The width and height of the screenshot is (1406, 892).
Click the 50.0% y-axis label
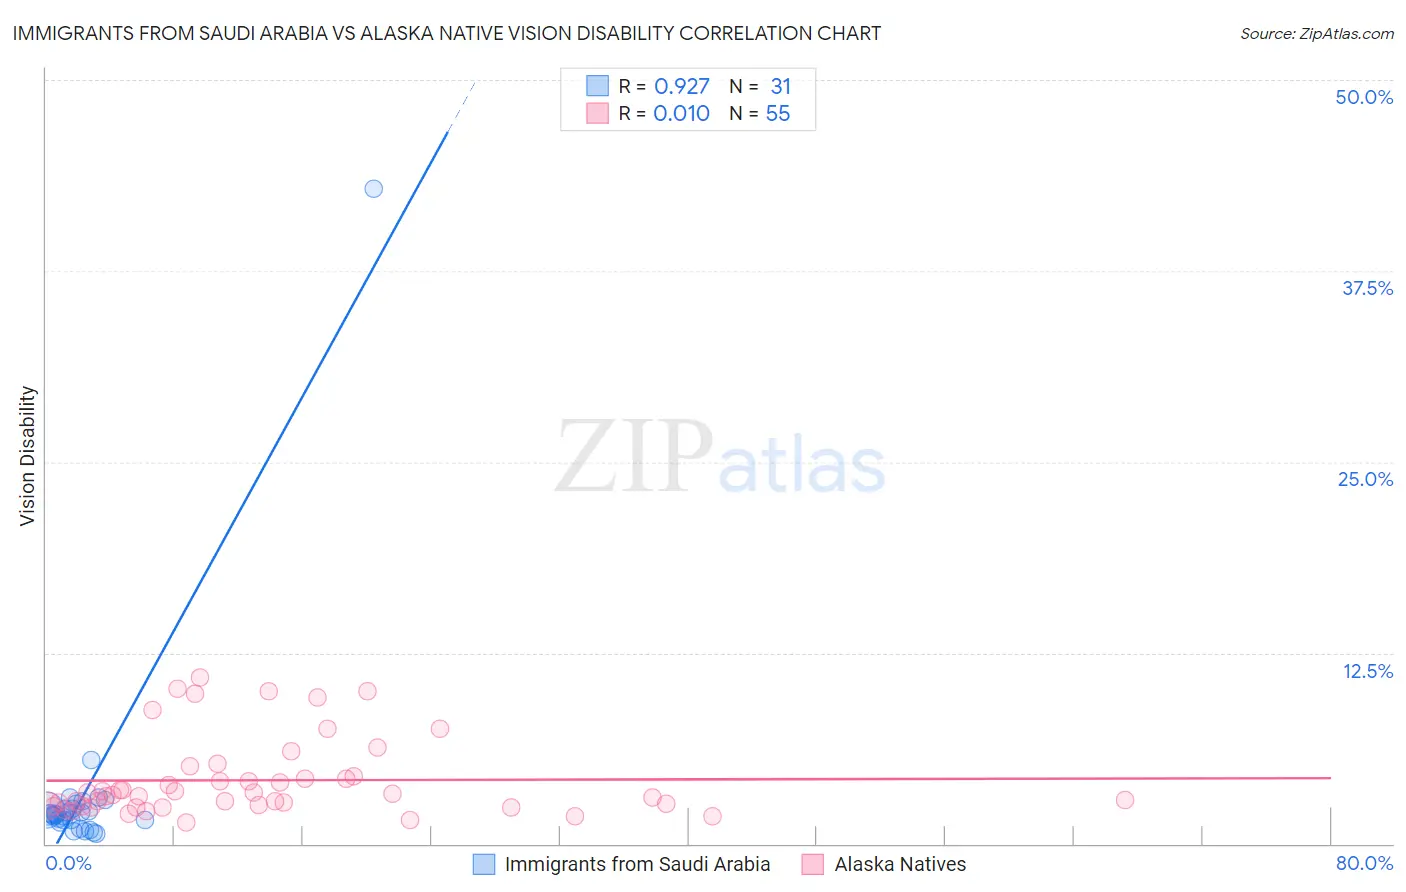click(1364, 97)
